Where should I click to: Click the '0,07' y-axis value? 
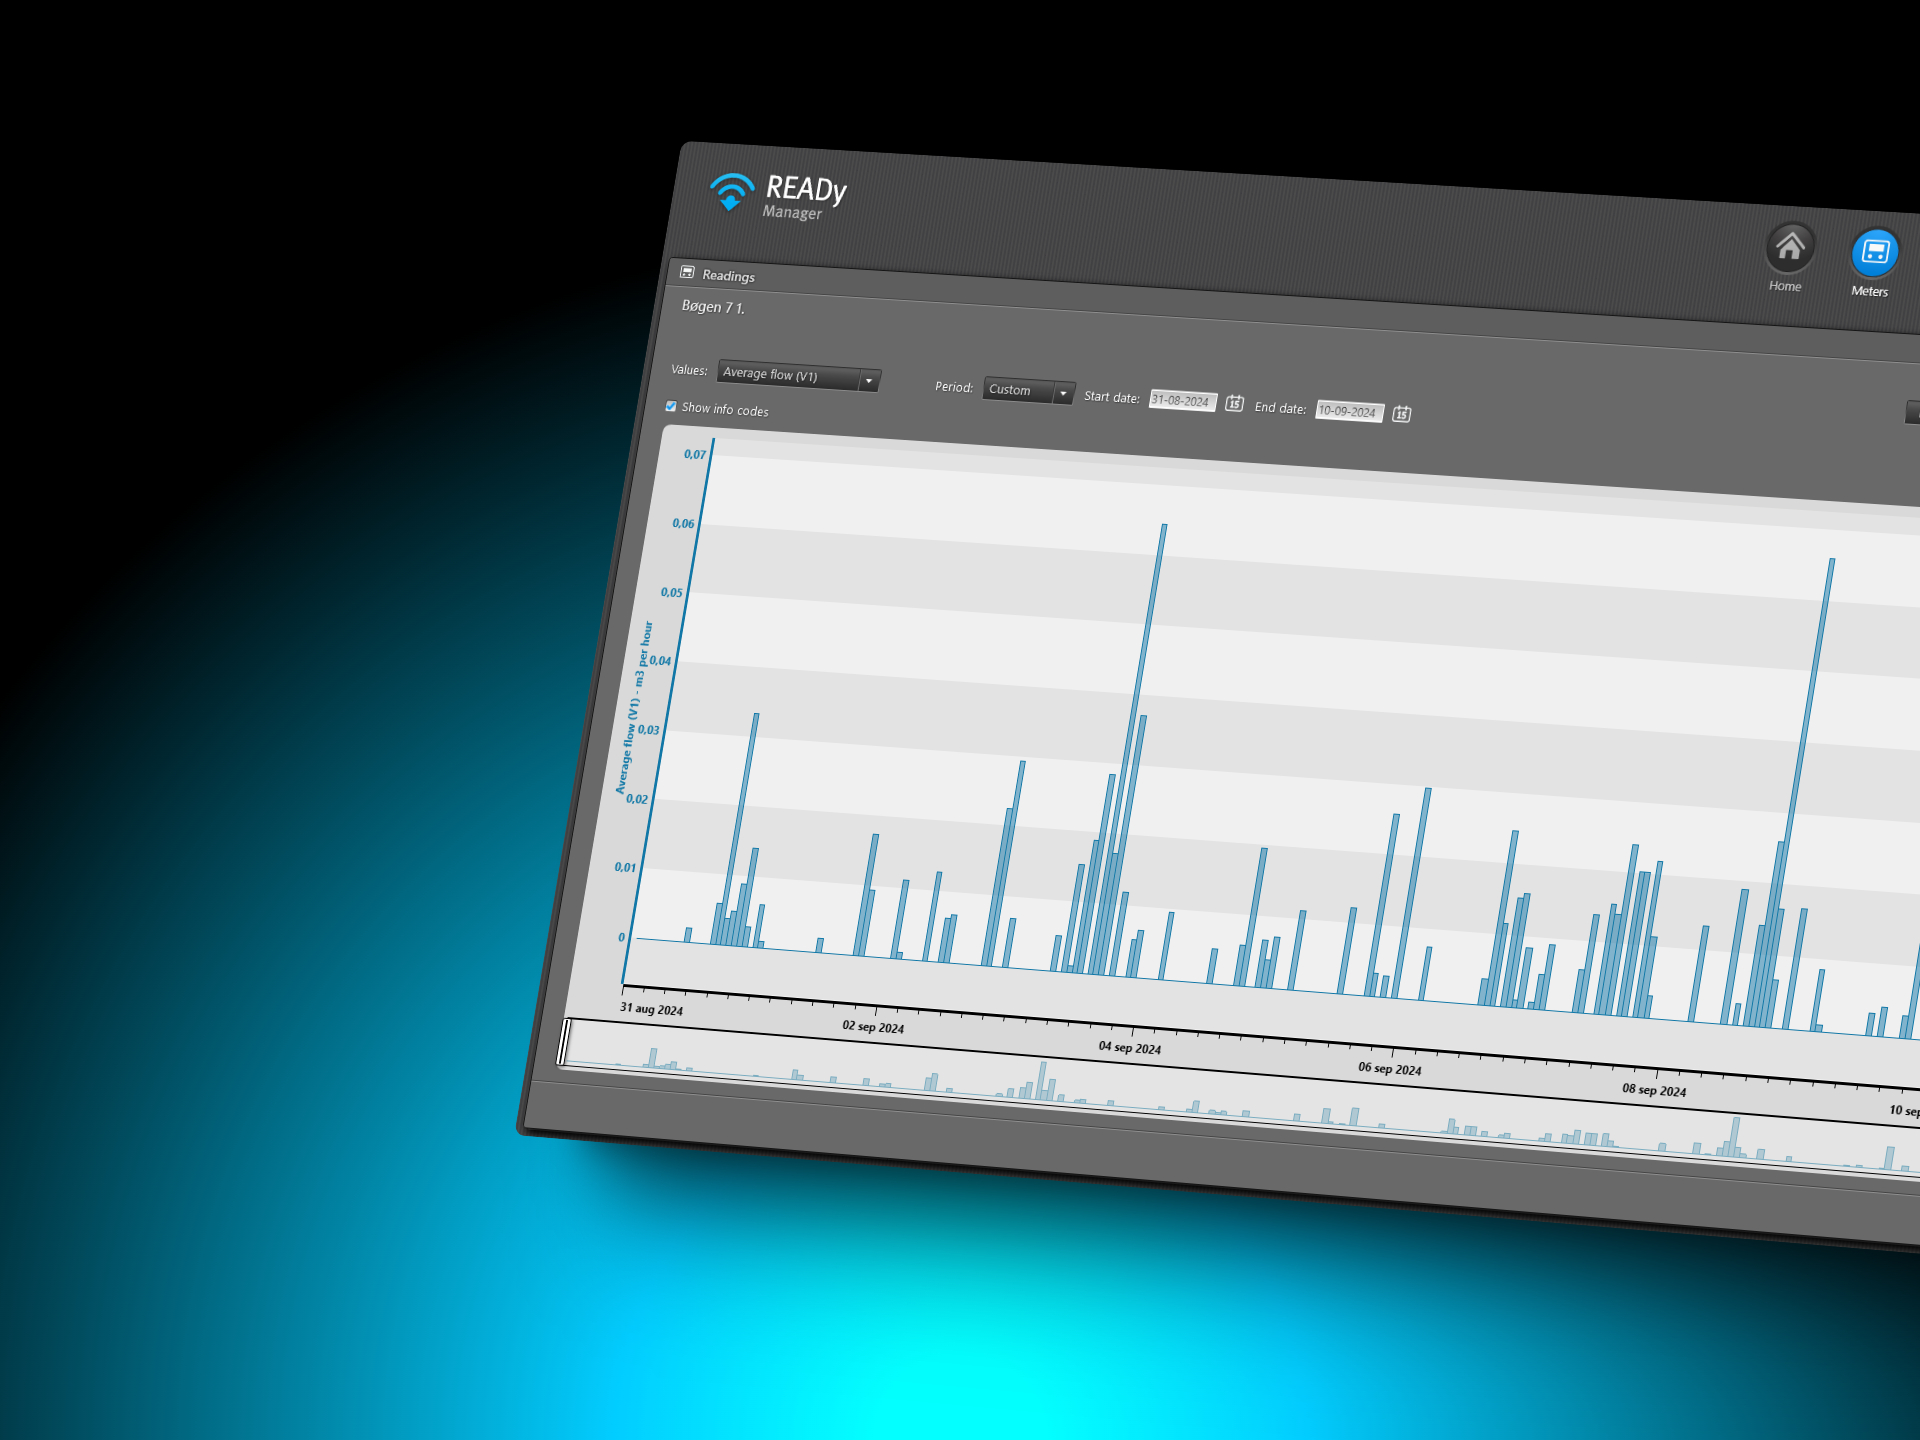click(695, 454)
